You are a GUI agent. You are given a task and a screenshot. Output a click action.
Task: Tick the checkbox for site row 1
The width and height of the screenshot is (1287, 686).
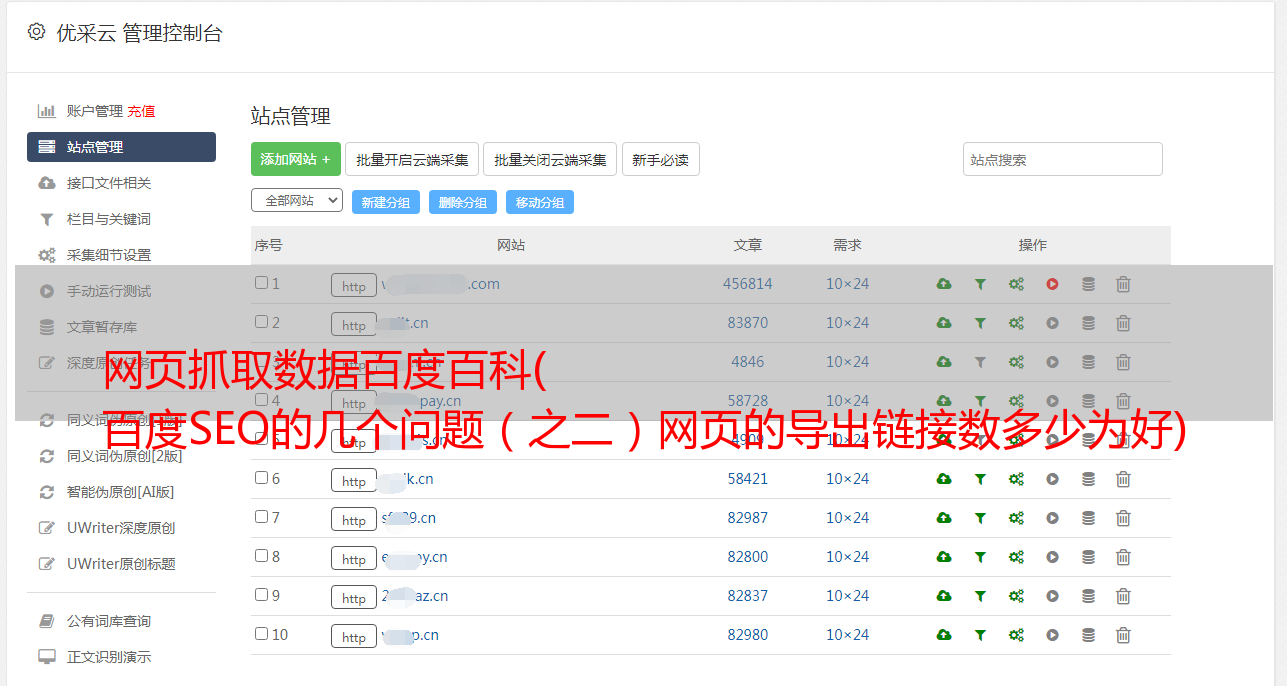[261, 283]
